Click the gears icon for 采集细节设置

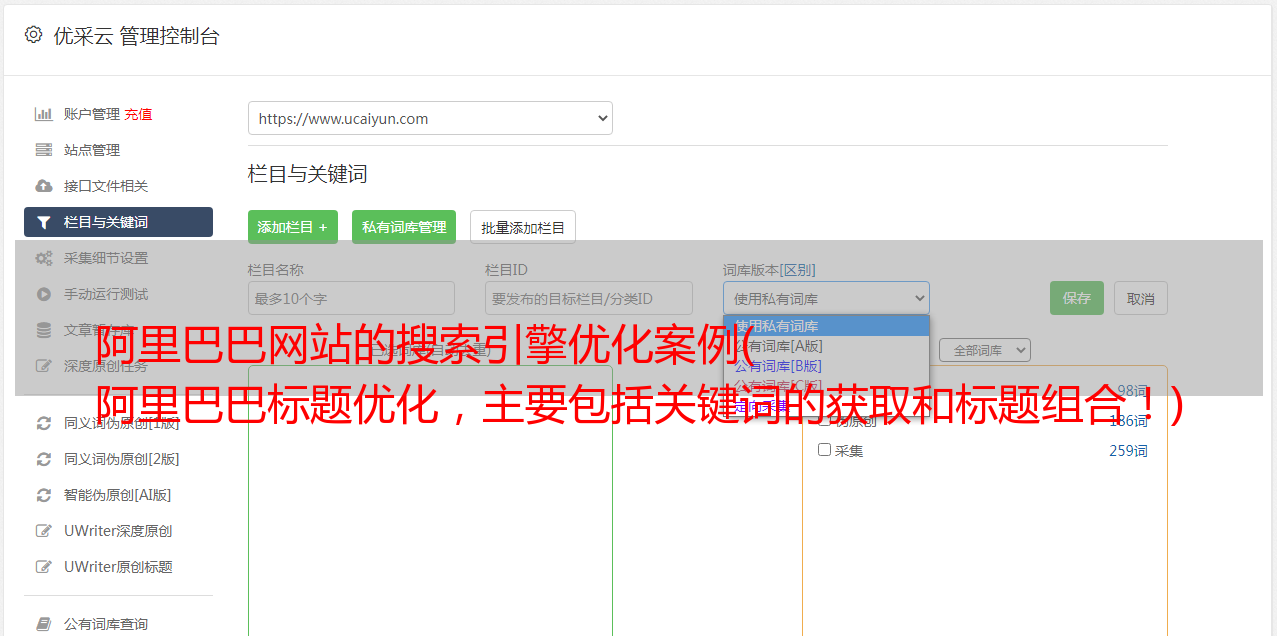coord(44,258)
